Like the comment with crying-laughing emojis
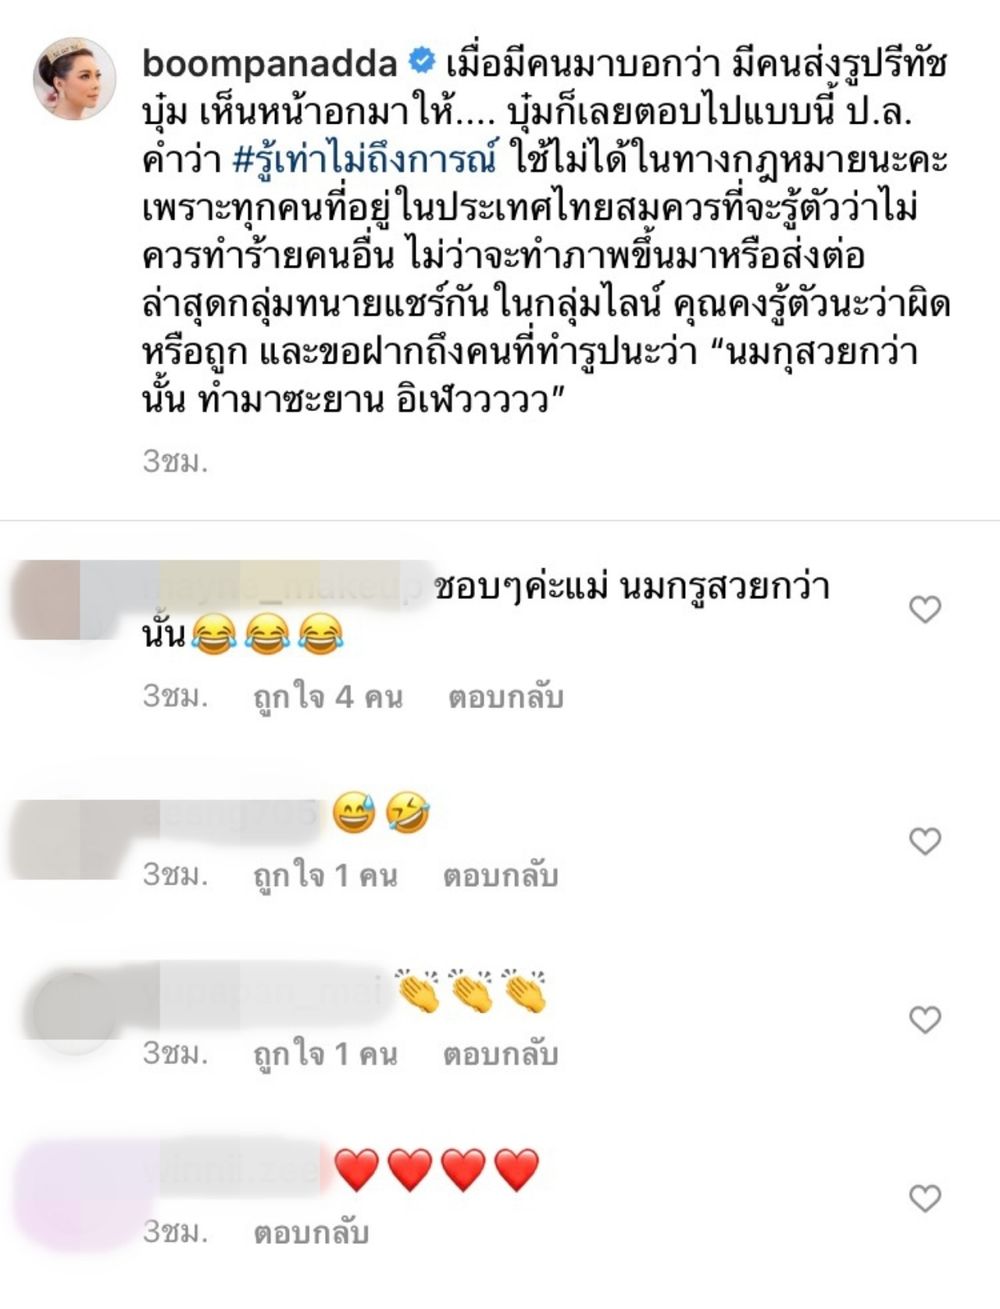This screenshot has height=1309, width=1000. [925, 609]
